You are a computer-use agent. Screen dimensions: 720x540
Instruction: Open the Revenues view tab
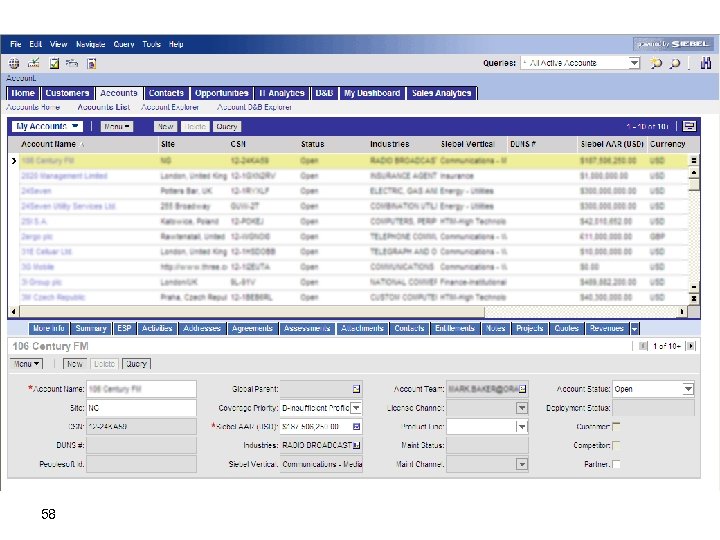[607, 329]
